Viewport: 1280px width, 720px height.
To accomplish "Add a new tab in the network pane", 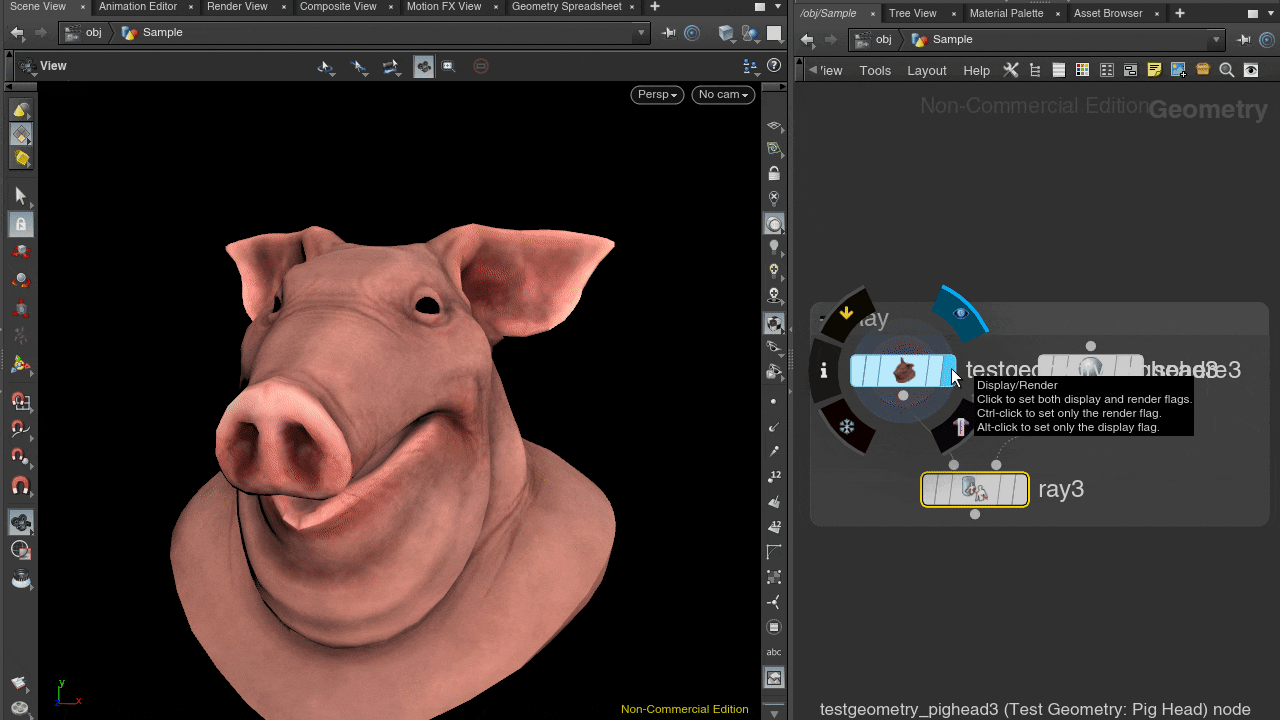I will (1180, 13).
